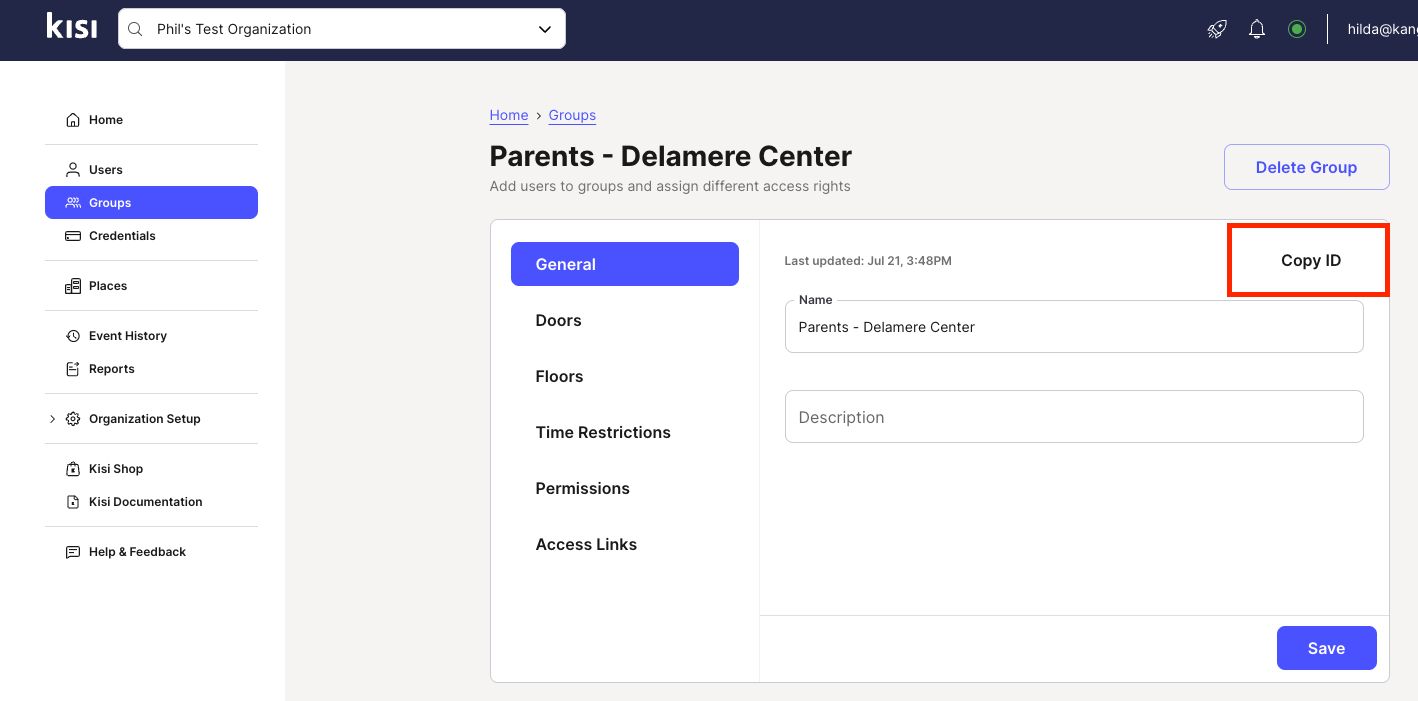This screenshot has height=701, width=1418.
Task: Click the Save button
Action: (x=1326, y=648)
